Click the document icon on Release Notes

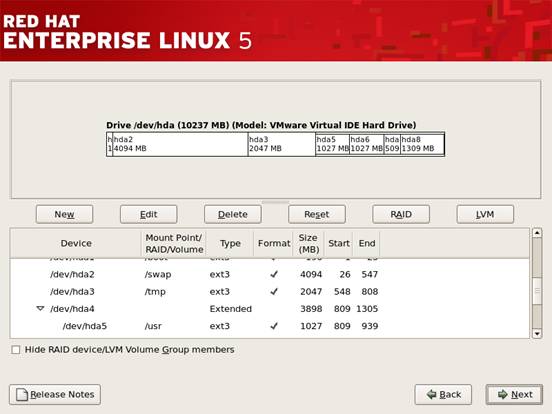22,394
